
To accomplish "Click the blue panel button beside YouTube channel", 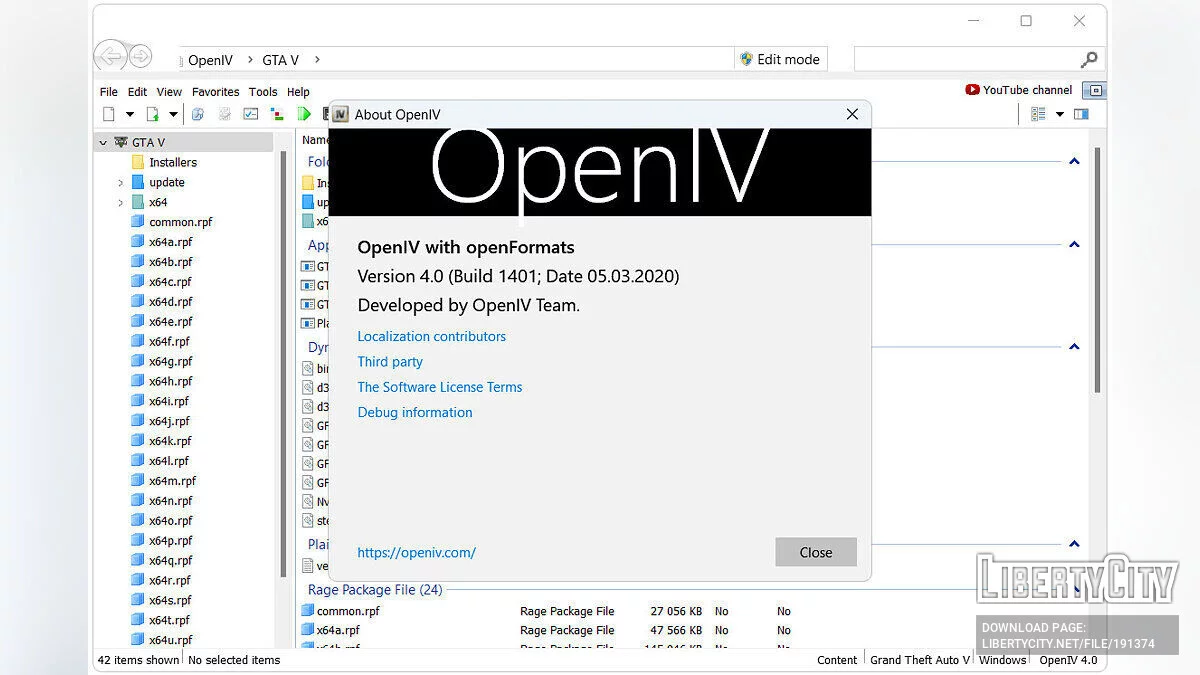I will (1095, 90).
